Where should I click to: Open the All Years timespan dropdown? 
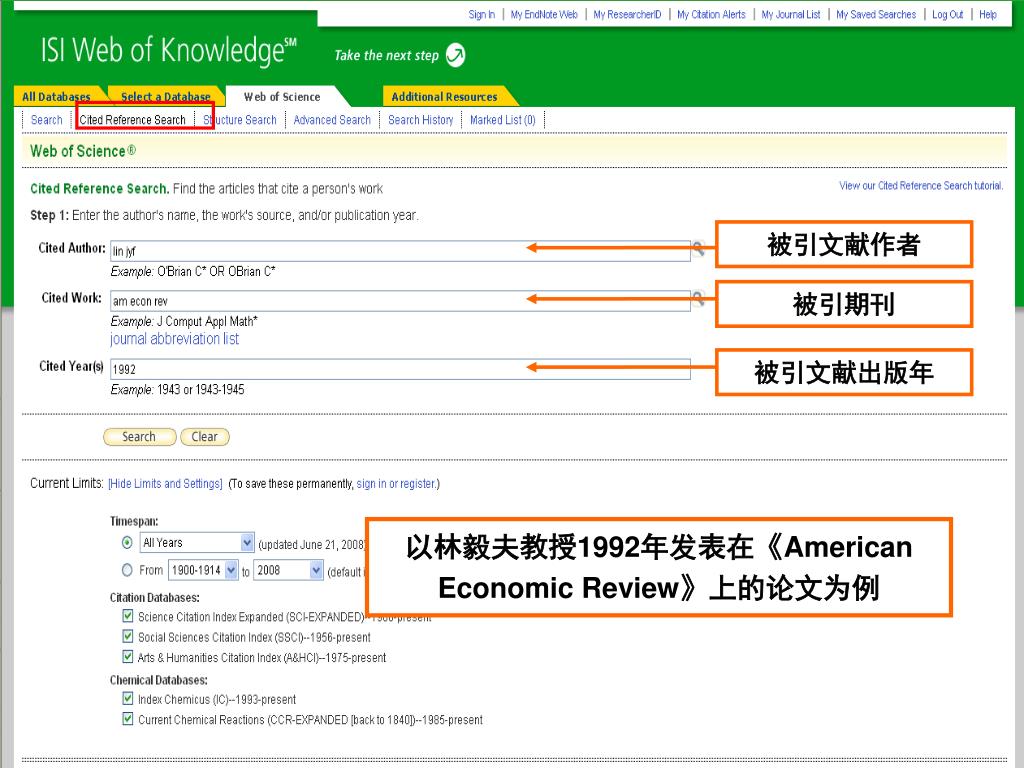click(197, 543)
